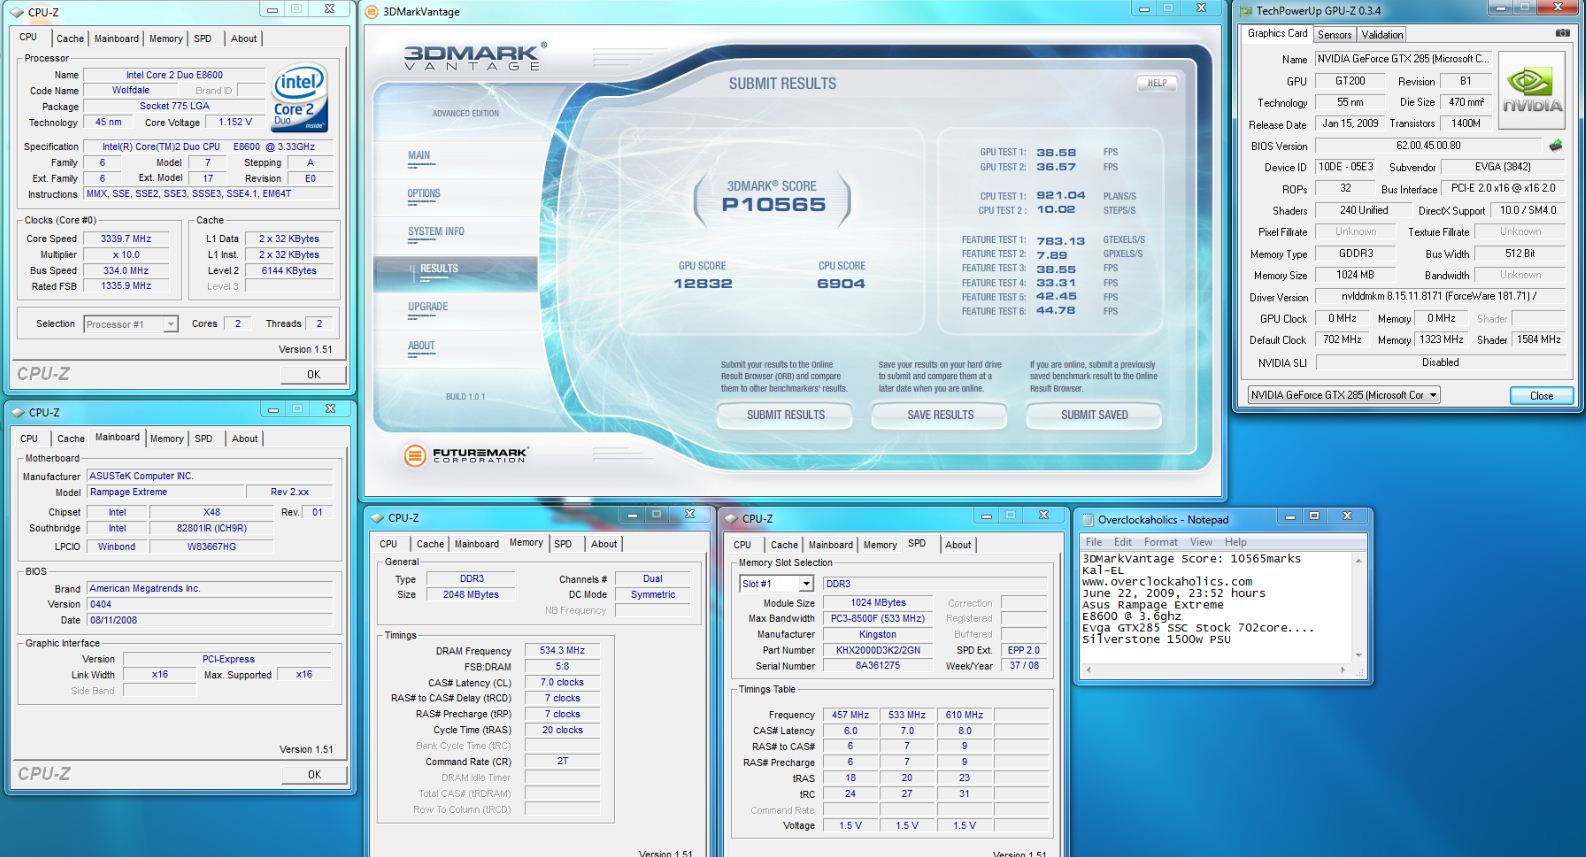Viewport: 1586px width, 857px height.
Task: Switch to Validation tab in GPU-Z
Action: tap(1382, 34)
